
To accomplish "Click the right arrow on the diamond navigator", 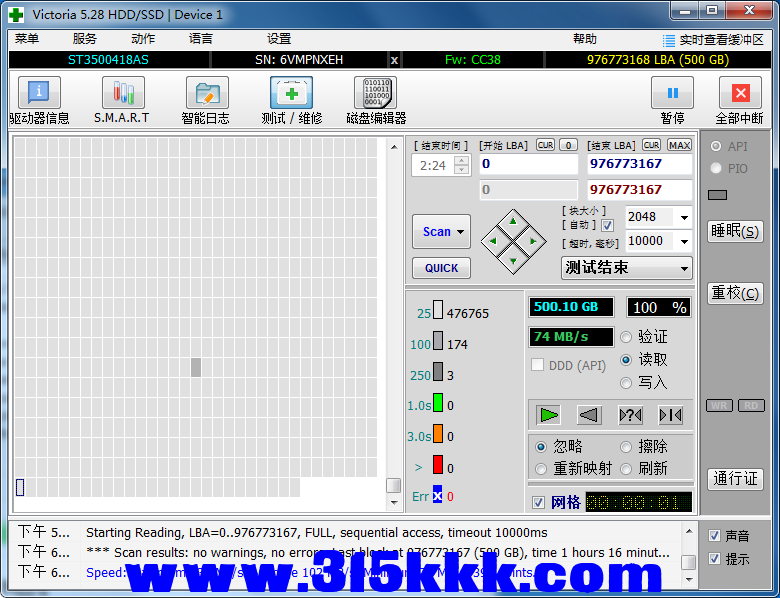I will [533, 241].
